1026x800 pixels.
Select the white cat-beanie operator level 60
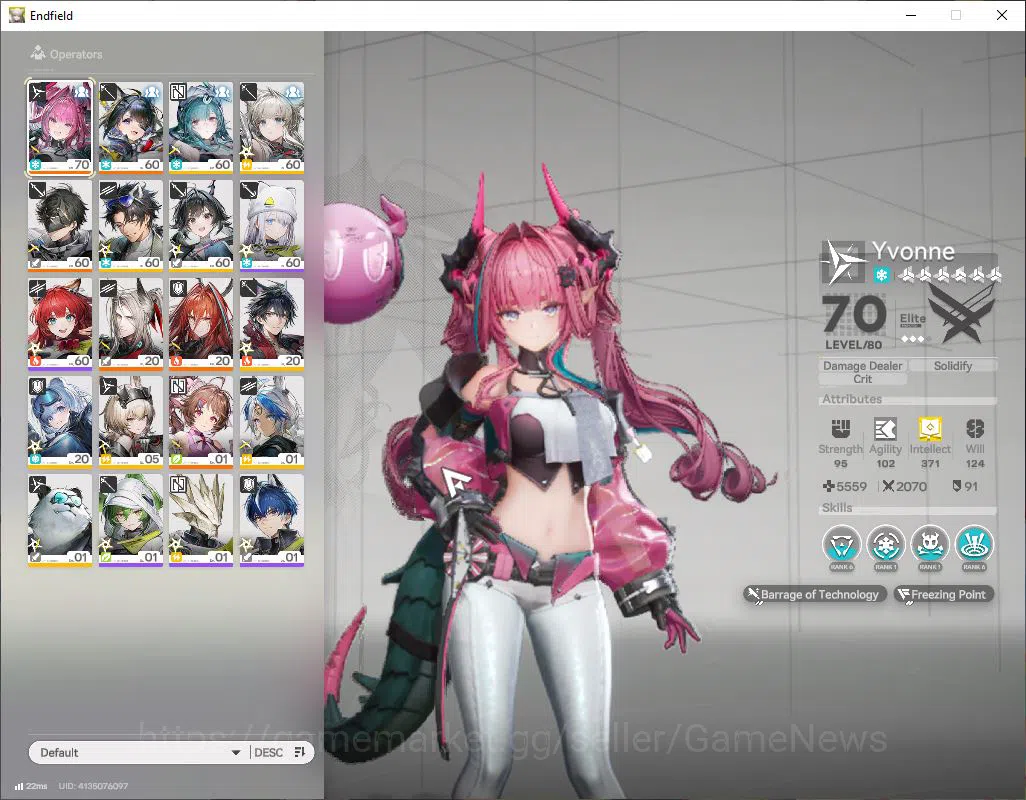point(272,226)
